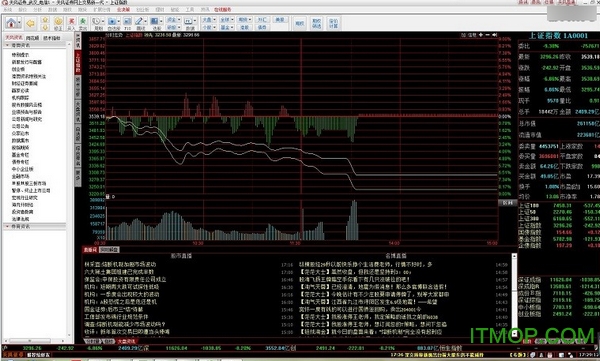
Task: Switch to the 技术指标 sidebar tab
Action: 52,38
